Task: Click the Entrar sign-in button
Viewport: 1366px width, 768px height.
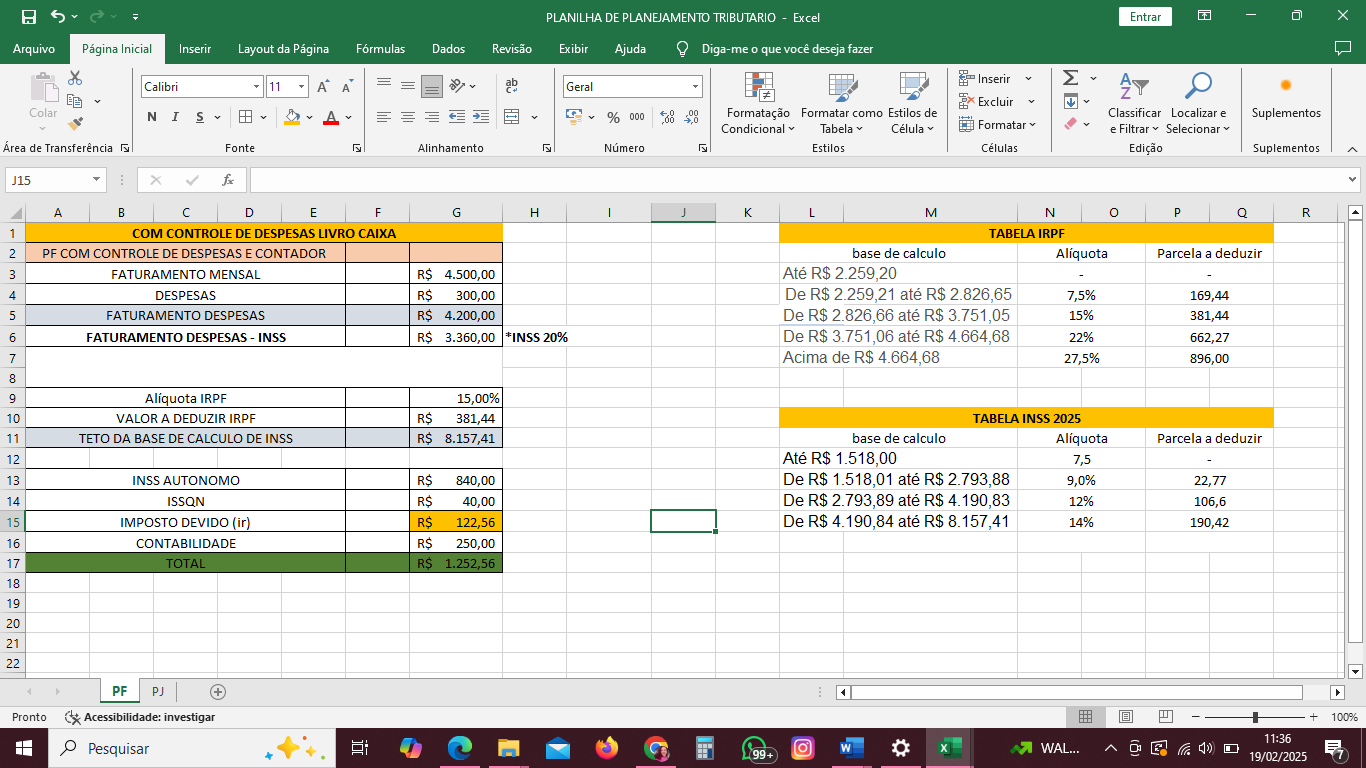Action: click(x=1145, y=17)
